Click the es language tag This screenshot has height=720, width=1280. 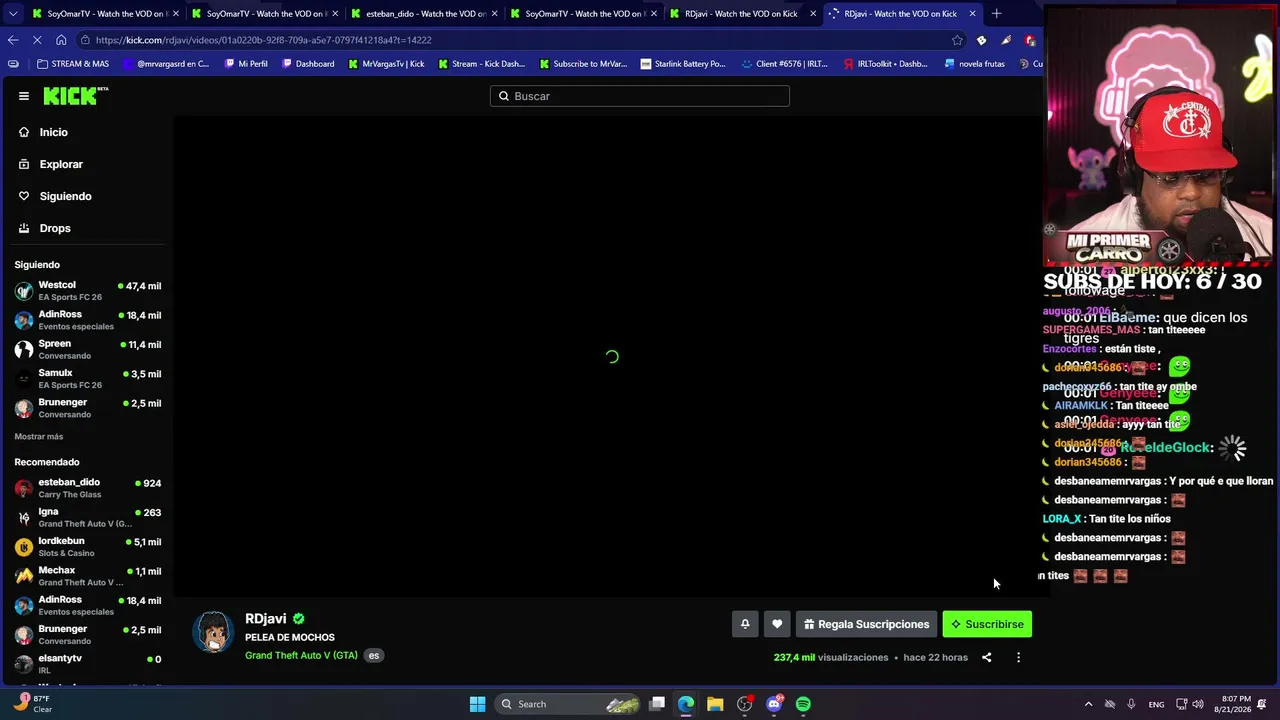(x=374, y=656)
